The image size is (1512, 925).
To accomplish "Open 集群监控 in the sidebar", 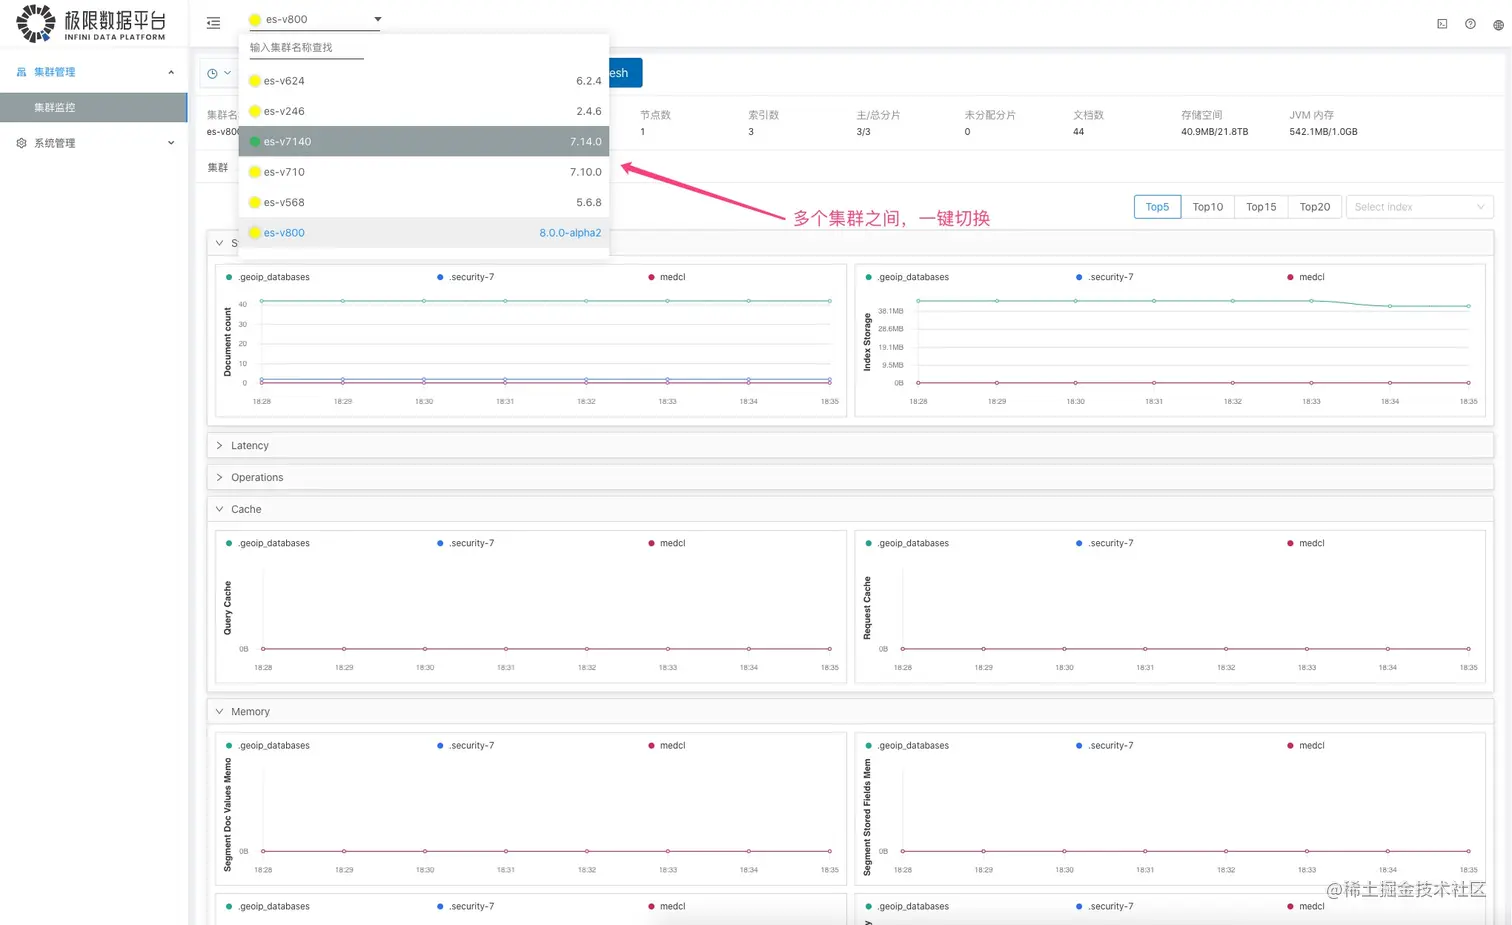I will (93, 107).
